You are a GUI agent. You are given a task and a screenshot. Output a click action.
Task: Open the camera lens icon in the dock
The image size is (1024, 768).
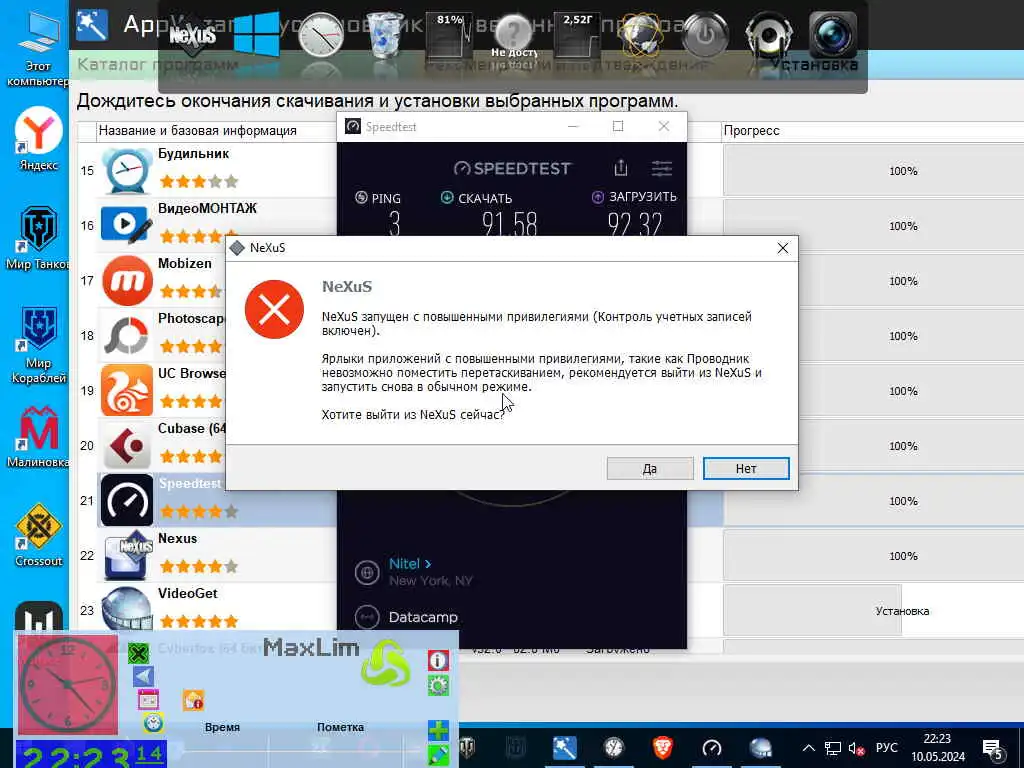pyautogui.click(x=833, y=35)
